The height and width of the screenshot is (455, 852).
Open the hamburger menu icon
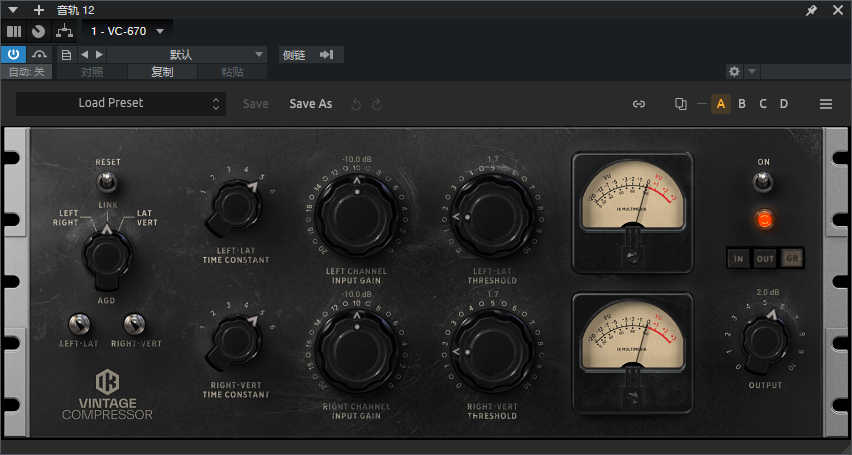pyautogui.click(x=826, y=104)
